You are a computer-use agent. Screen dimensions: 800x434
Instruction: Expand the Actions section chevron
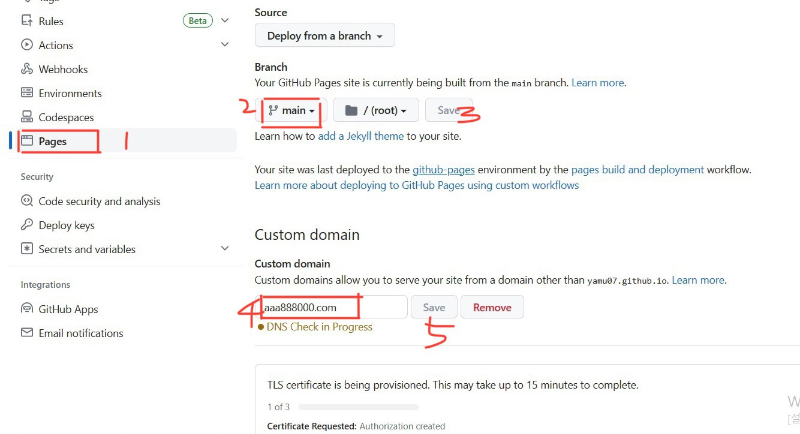tap(224, 44)
